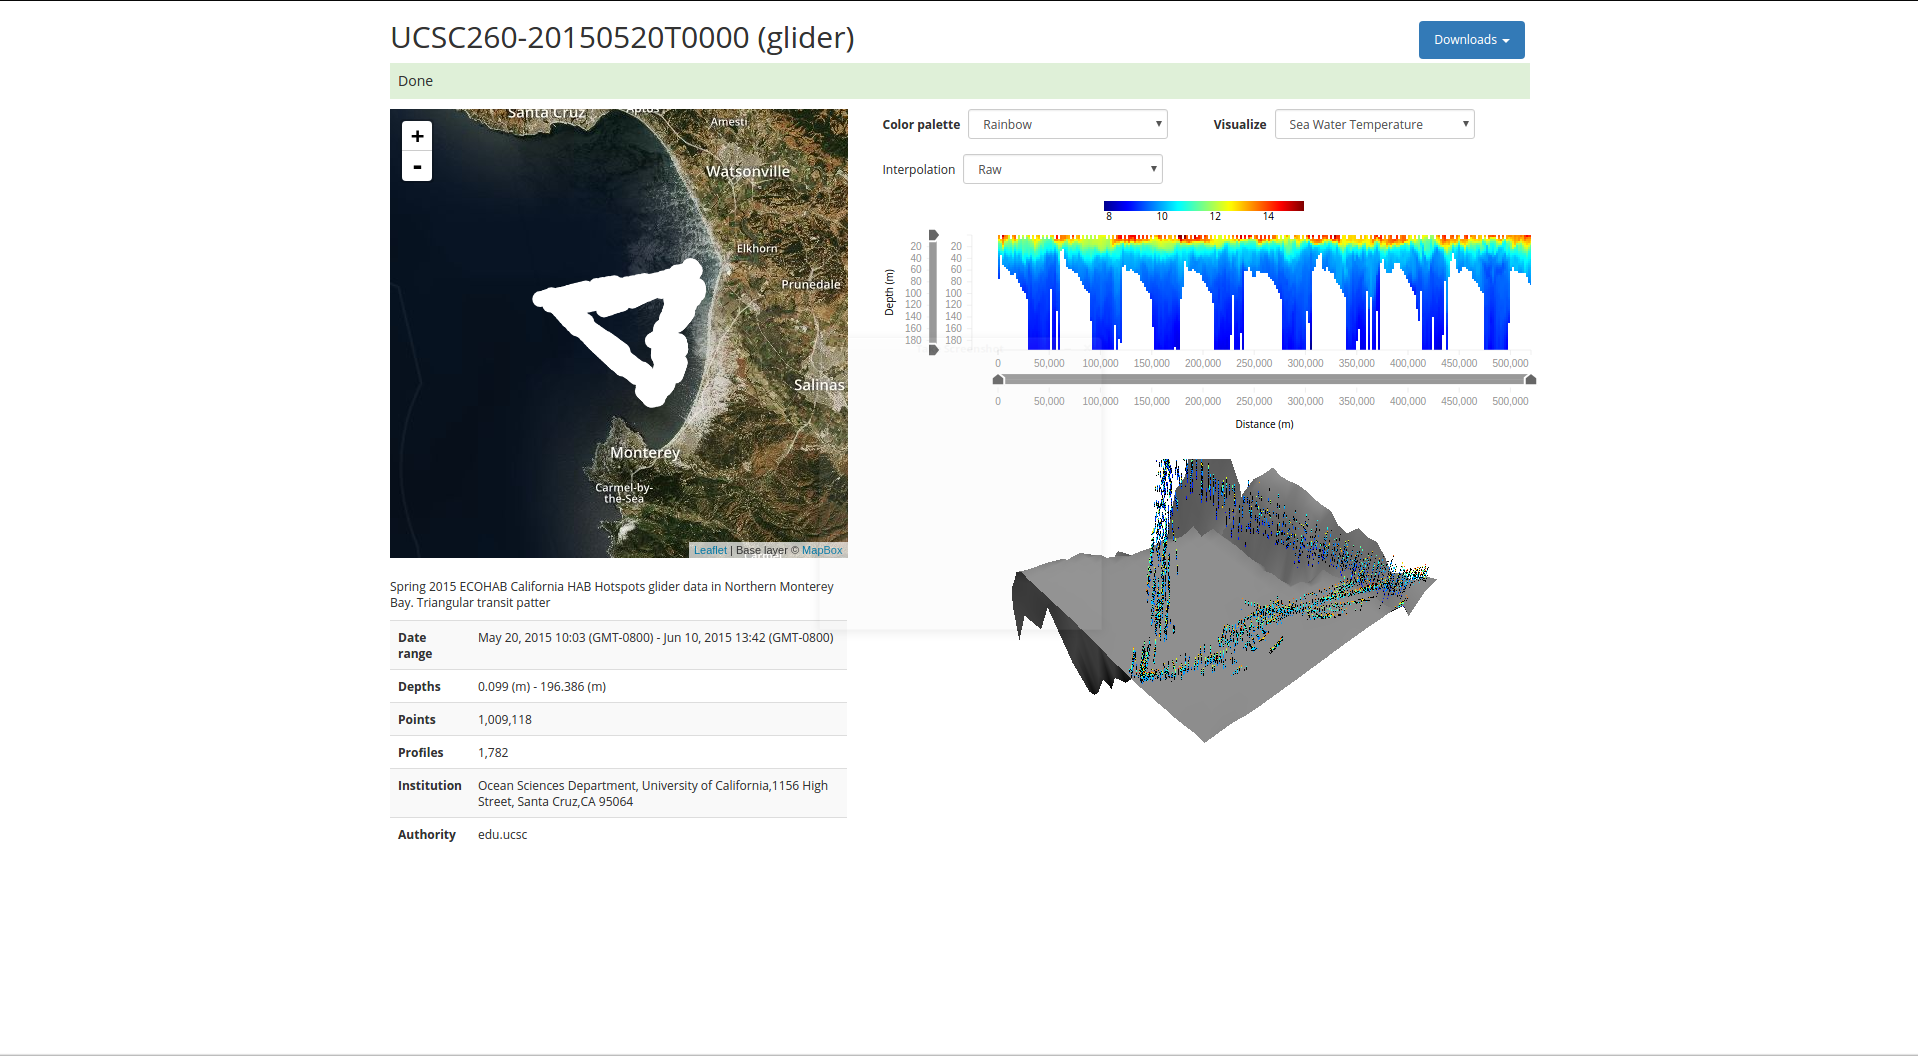Click the Salinas label on the map

(x=819, y=385)
